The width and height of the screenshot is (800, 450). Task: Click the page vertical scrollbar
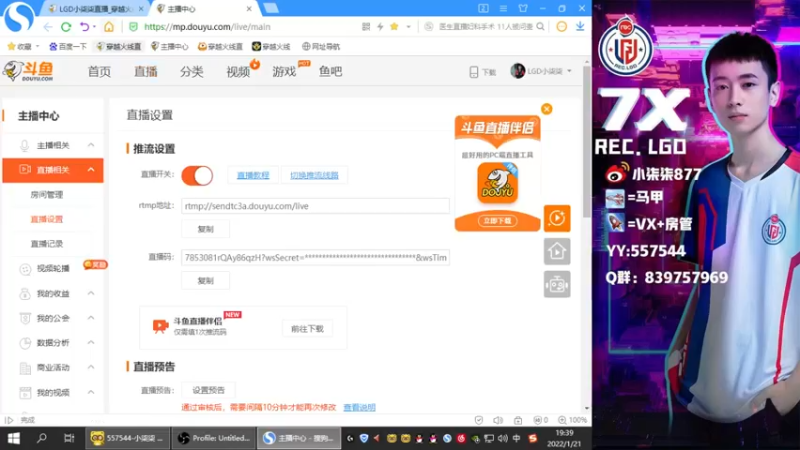tap(587, 140)
